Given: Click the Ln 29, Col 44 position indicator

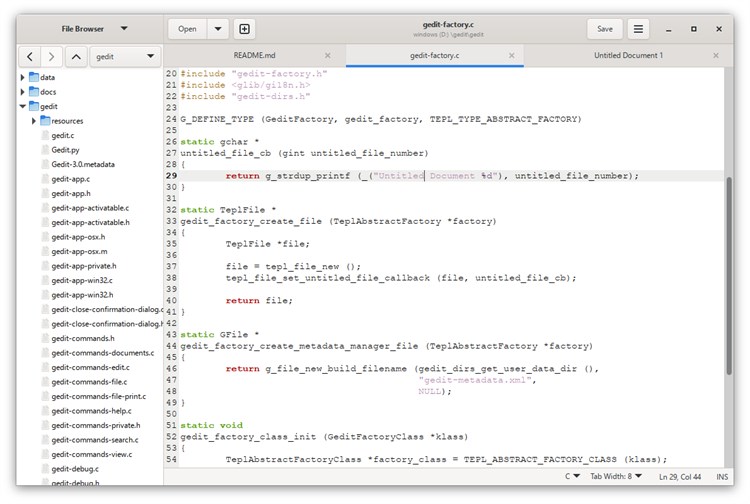Looking at the screenshot, I should click(680, 477).
